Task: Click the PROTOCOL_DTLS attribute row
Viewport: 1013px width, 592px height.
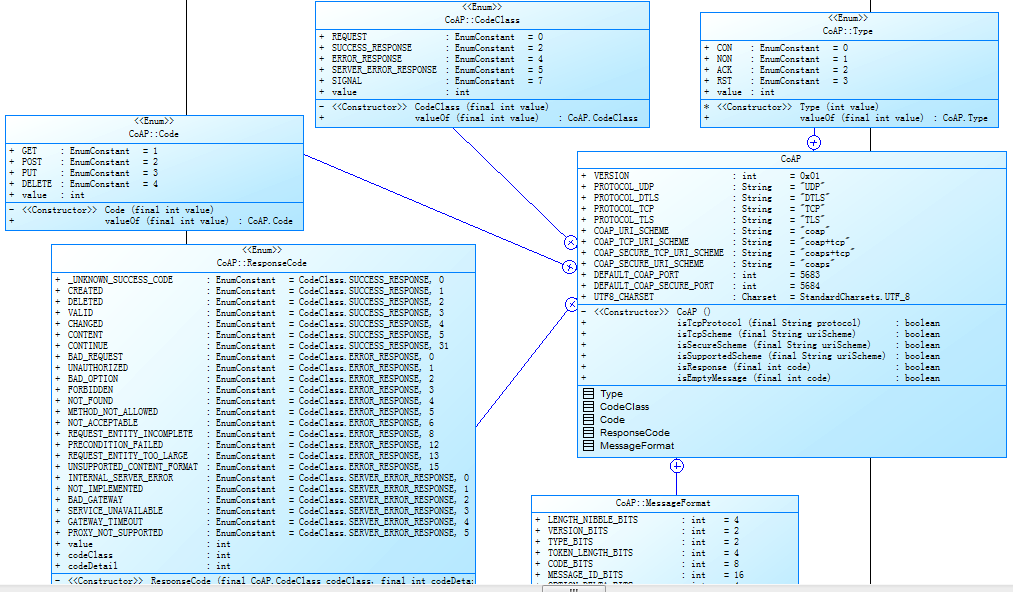Action: pyautogui.click(x=705, y=198)
